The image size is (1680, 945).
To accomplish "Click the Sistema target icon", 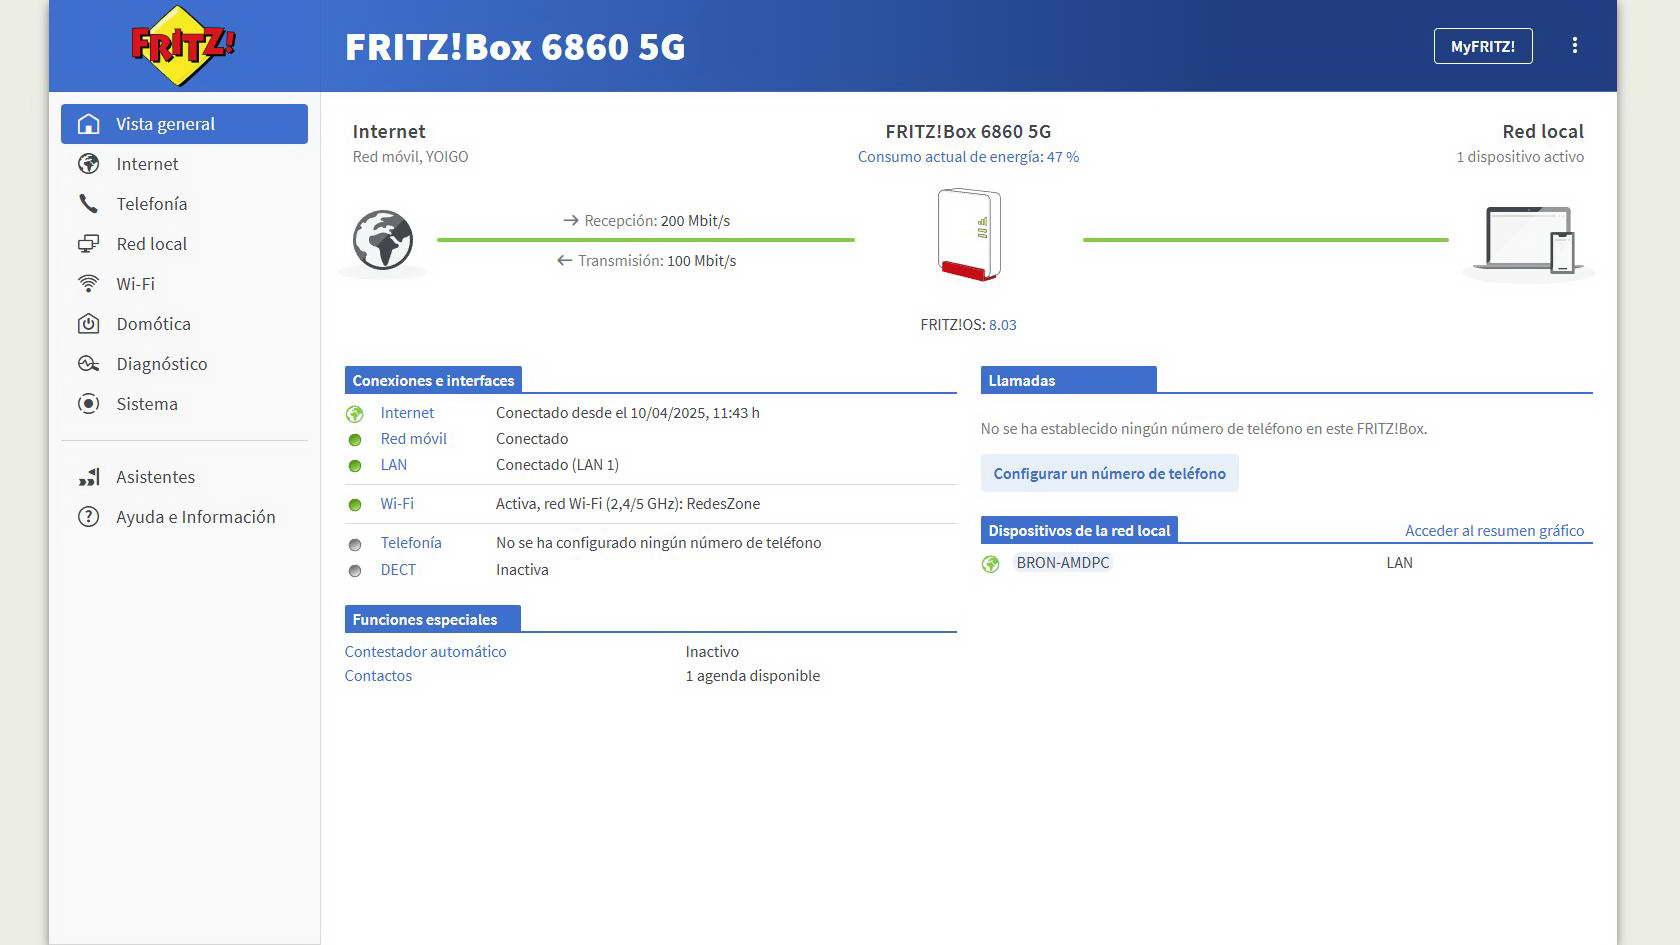I will click(x=89, y=404).
